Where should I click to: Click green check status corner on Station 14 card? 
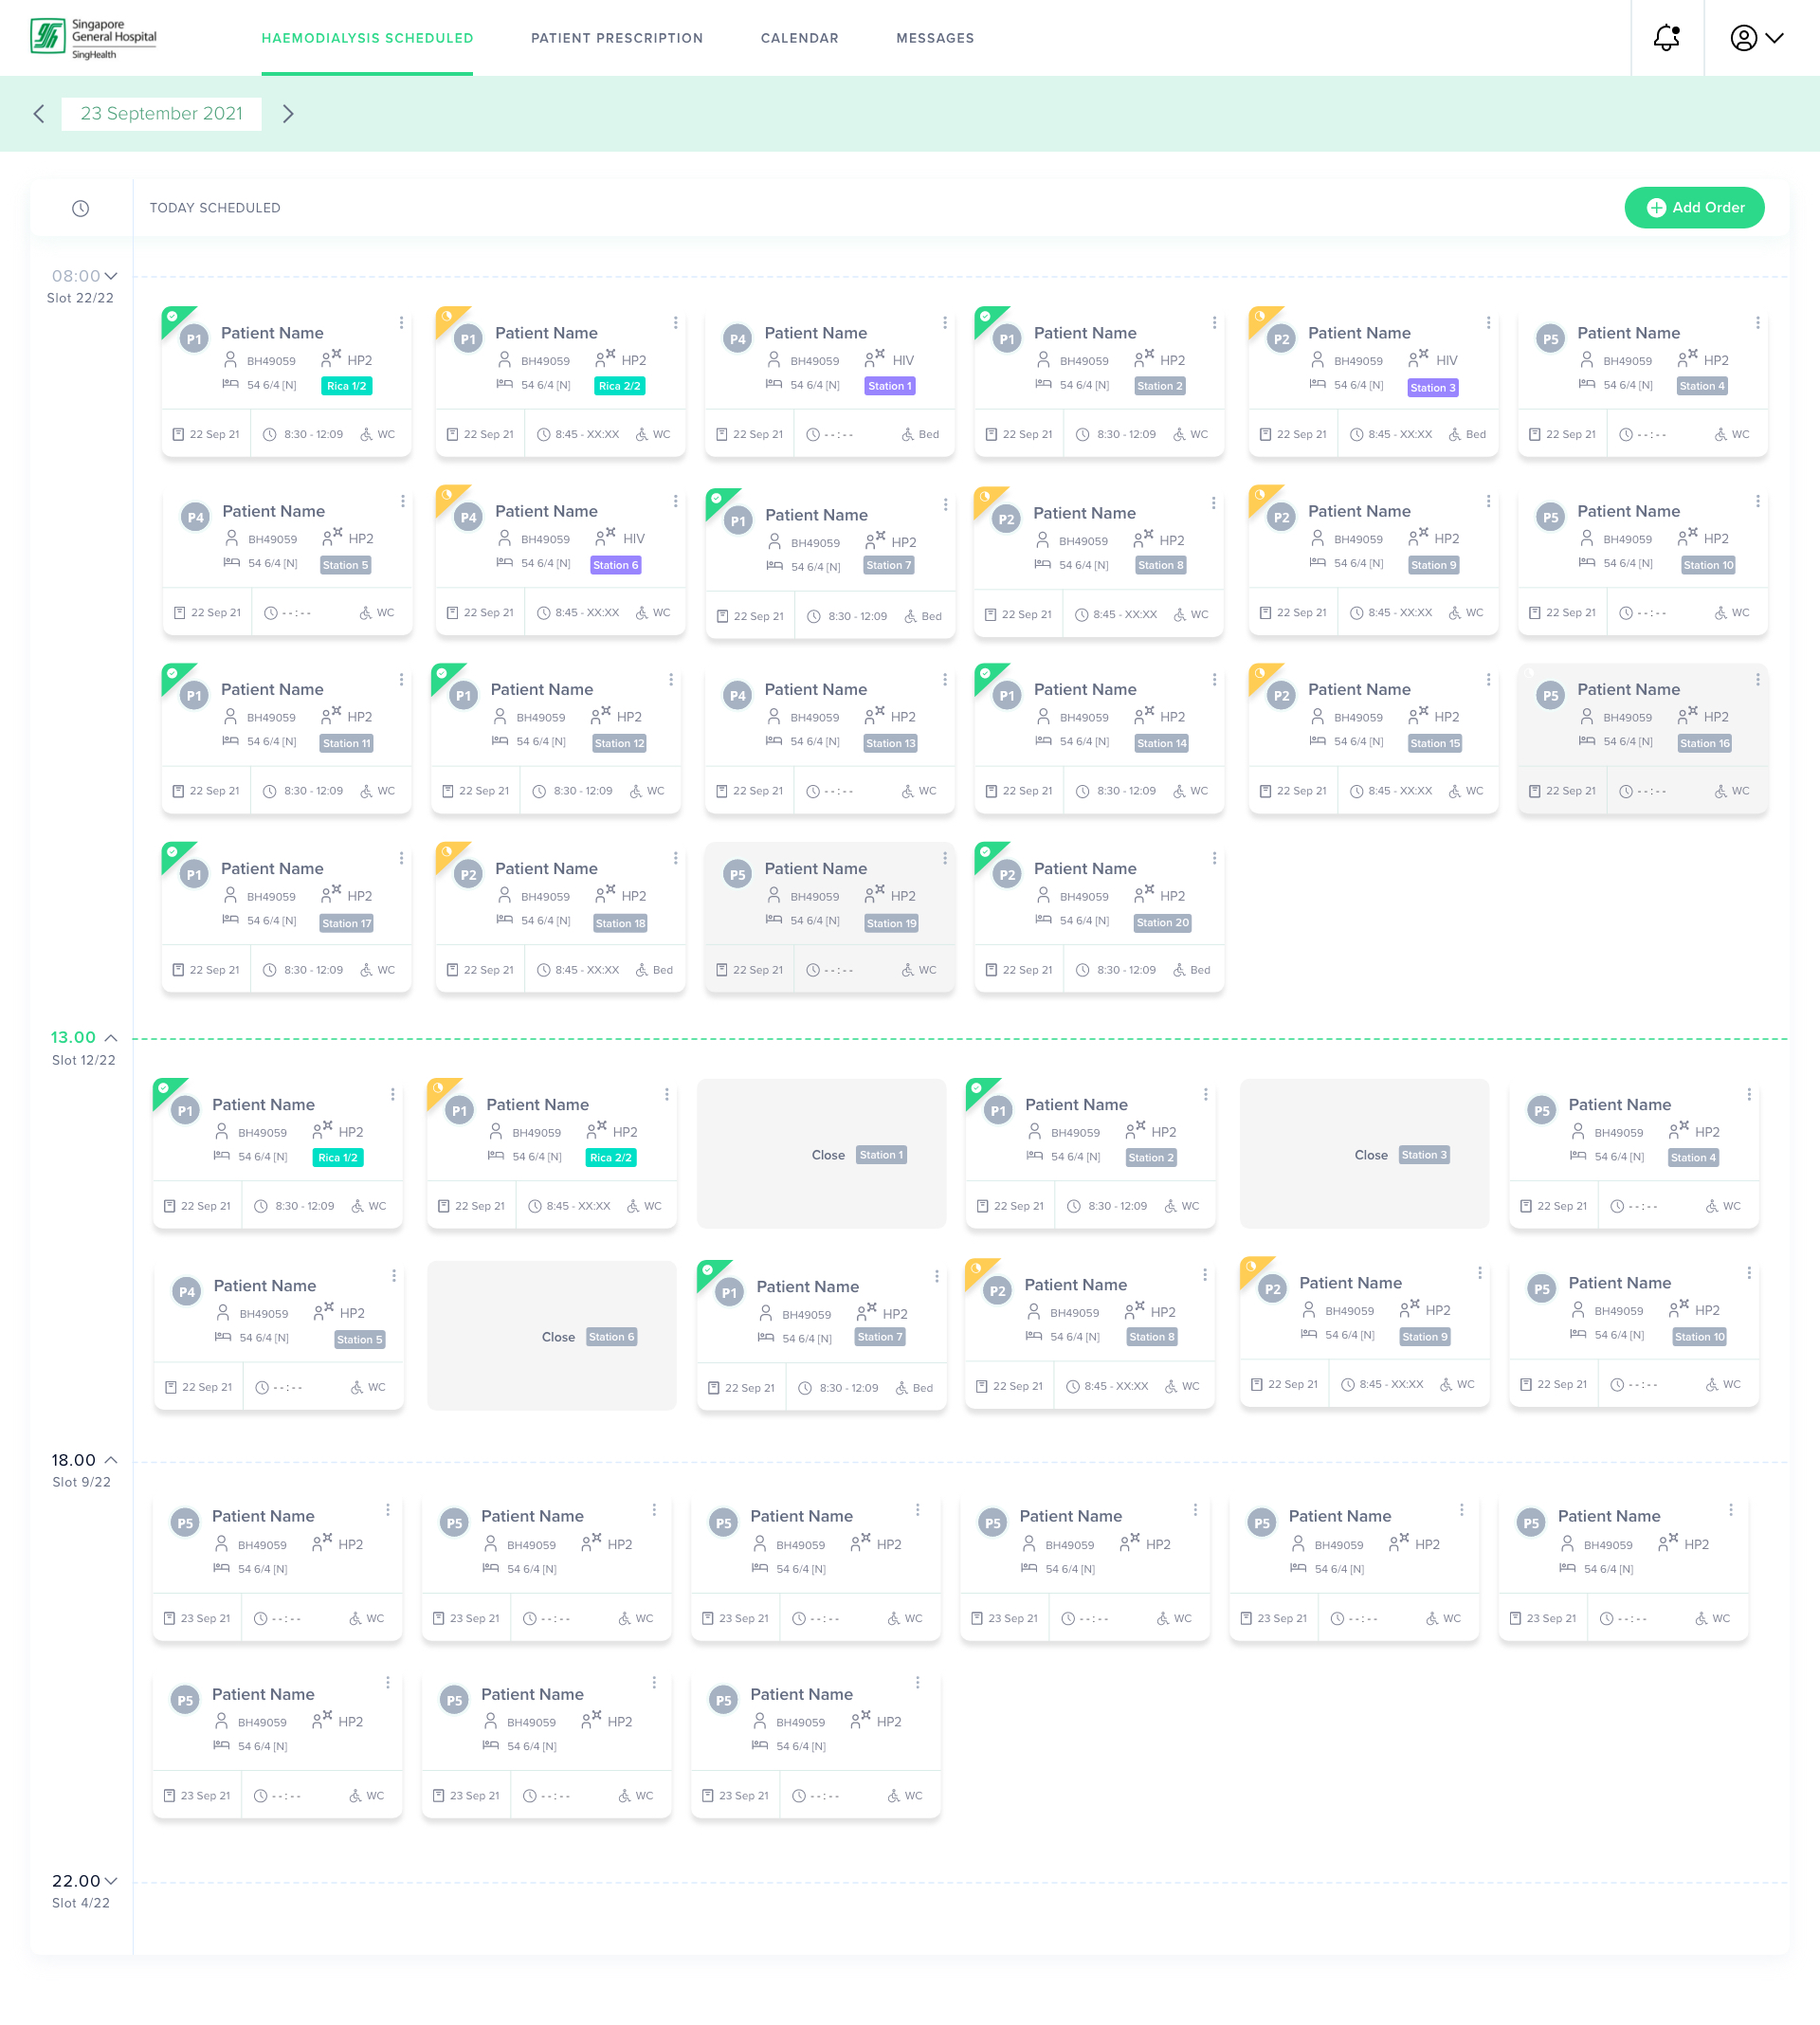click(x=987, y=676)
